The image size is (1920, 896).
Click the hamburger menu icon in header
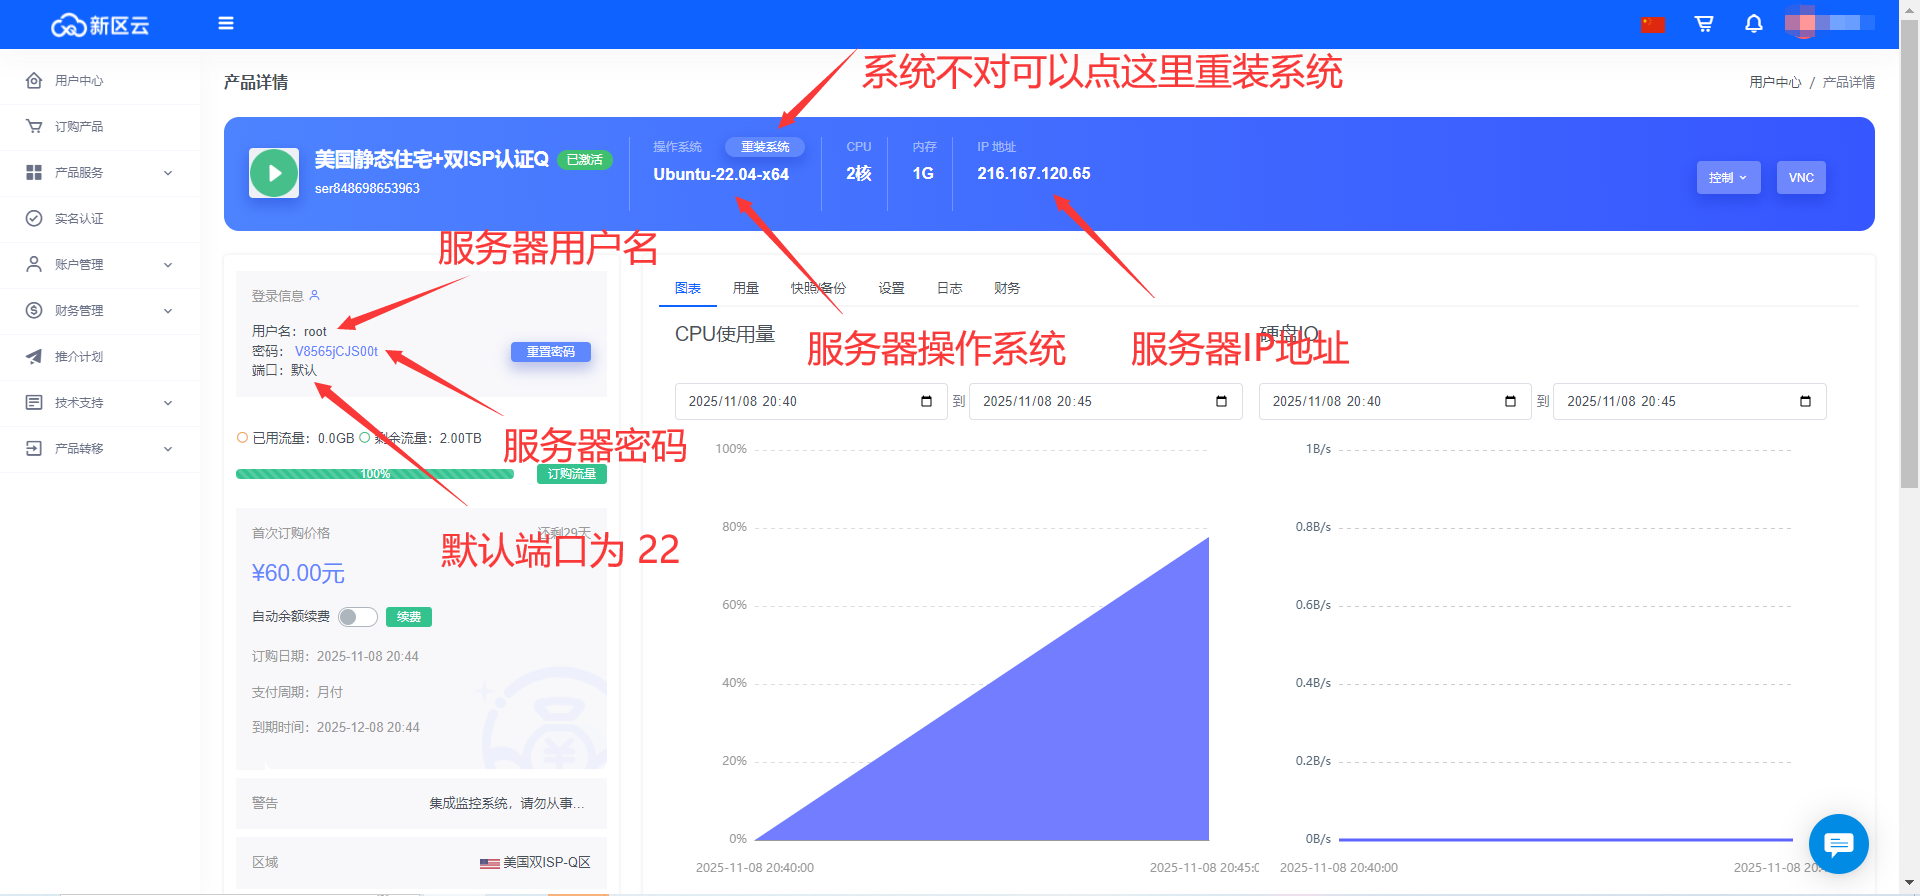coord(226,23)
